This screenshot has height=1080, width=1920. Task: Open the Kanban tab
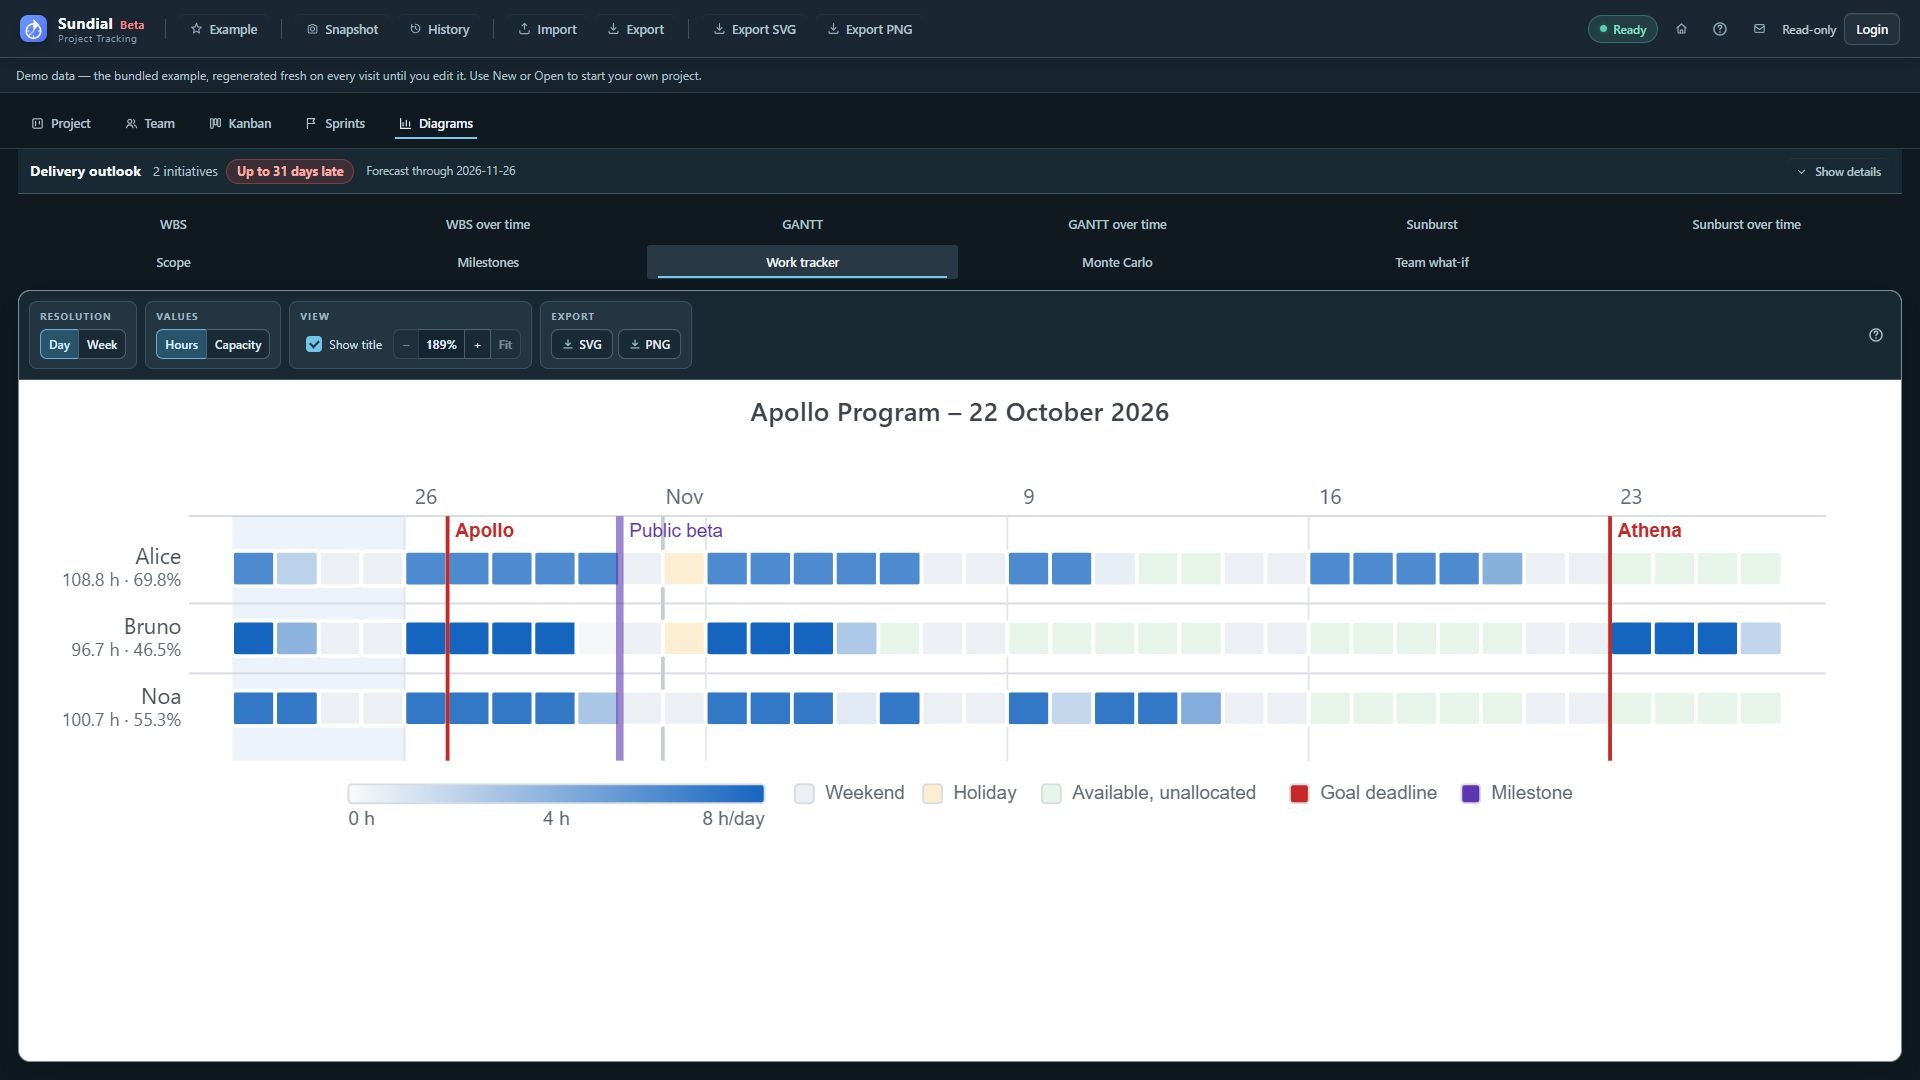tap(240, 123)
